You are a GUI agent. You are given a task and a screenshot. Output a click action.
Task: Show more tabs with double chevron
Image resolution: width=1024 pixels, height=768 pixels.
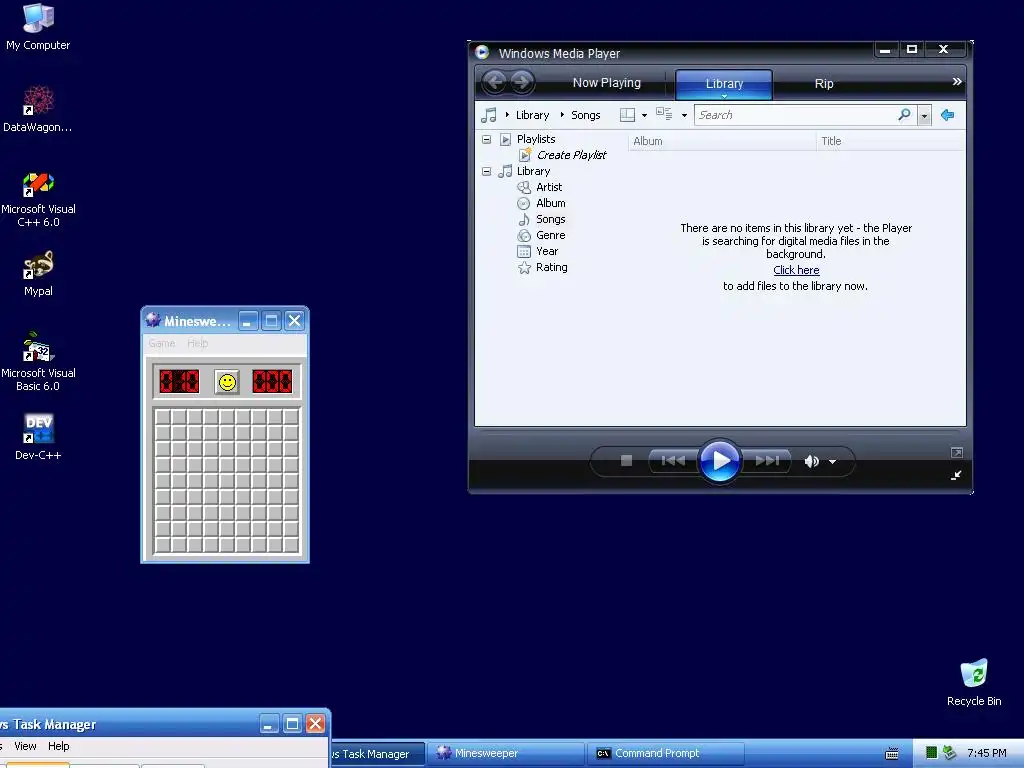tap(957, 82)
